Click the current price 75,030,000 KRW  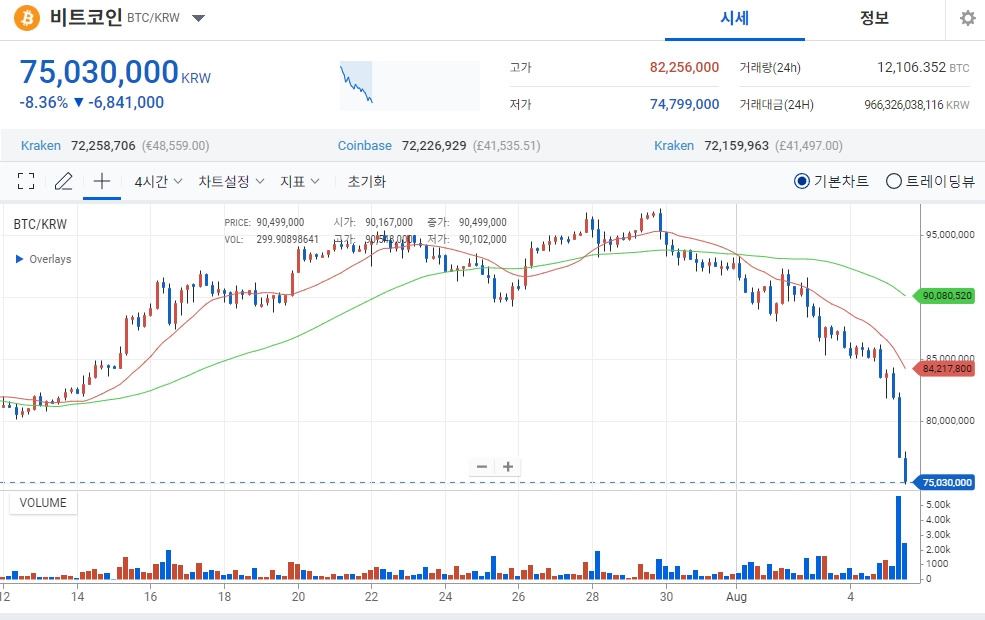[x=115, y=72]
